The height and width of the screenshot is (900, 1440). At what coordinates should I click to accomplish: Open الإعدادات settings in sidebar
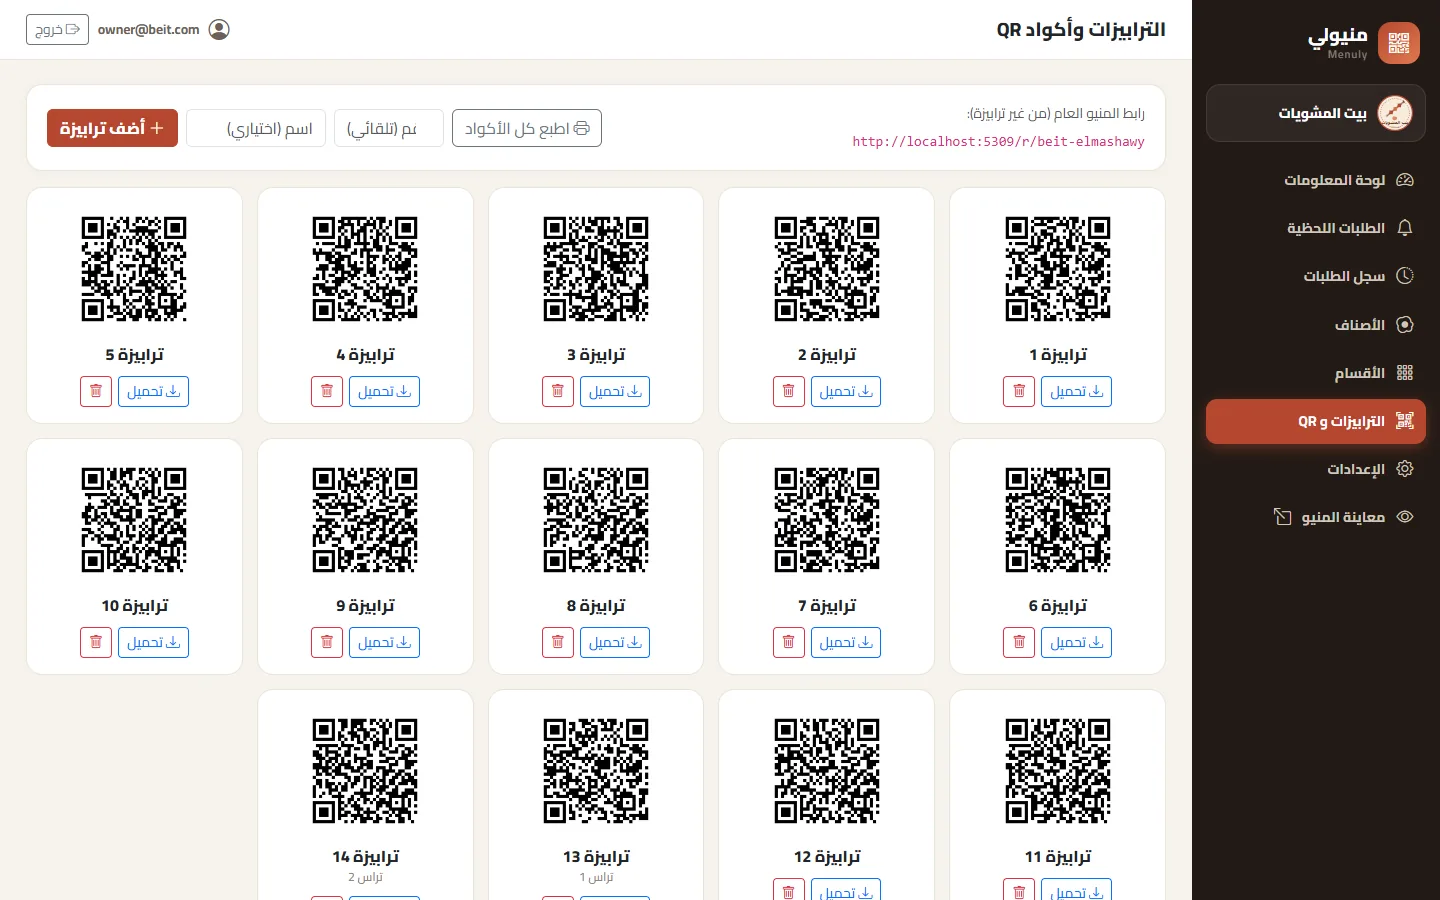[x=1316, y=469]
